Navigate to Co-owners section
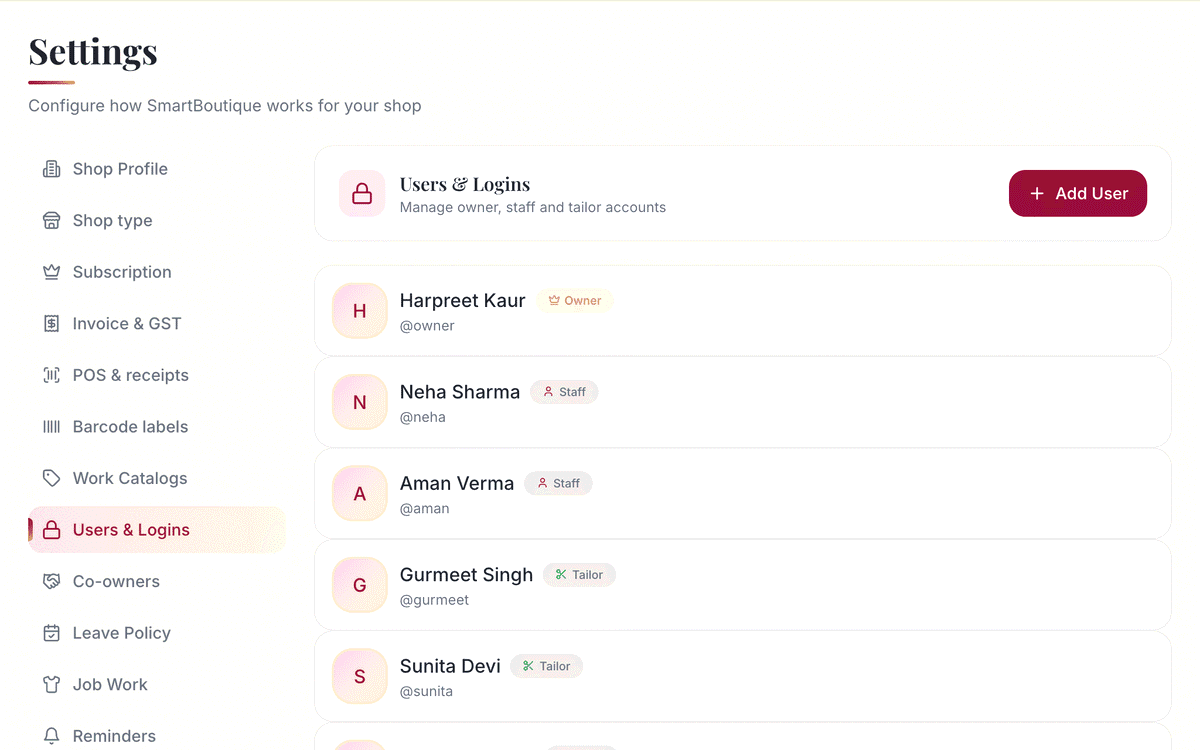 [157, 581]
